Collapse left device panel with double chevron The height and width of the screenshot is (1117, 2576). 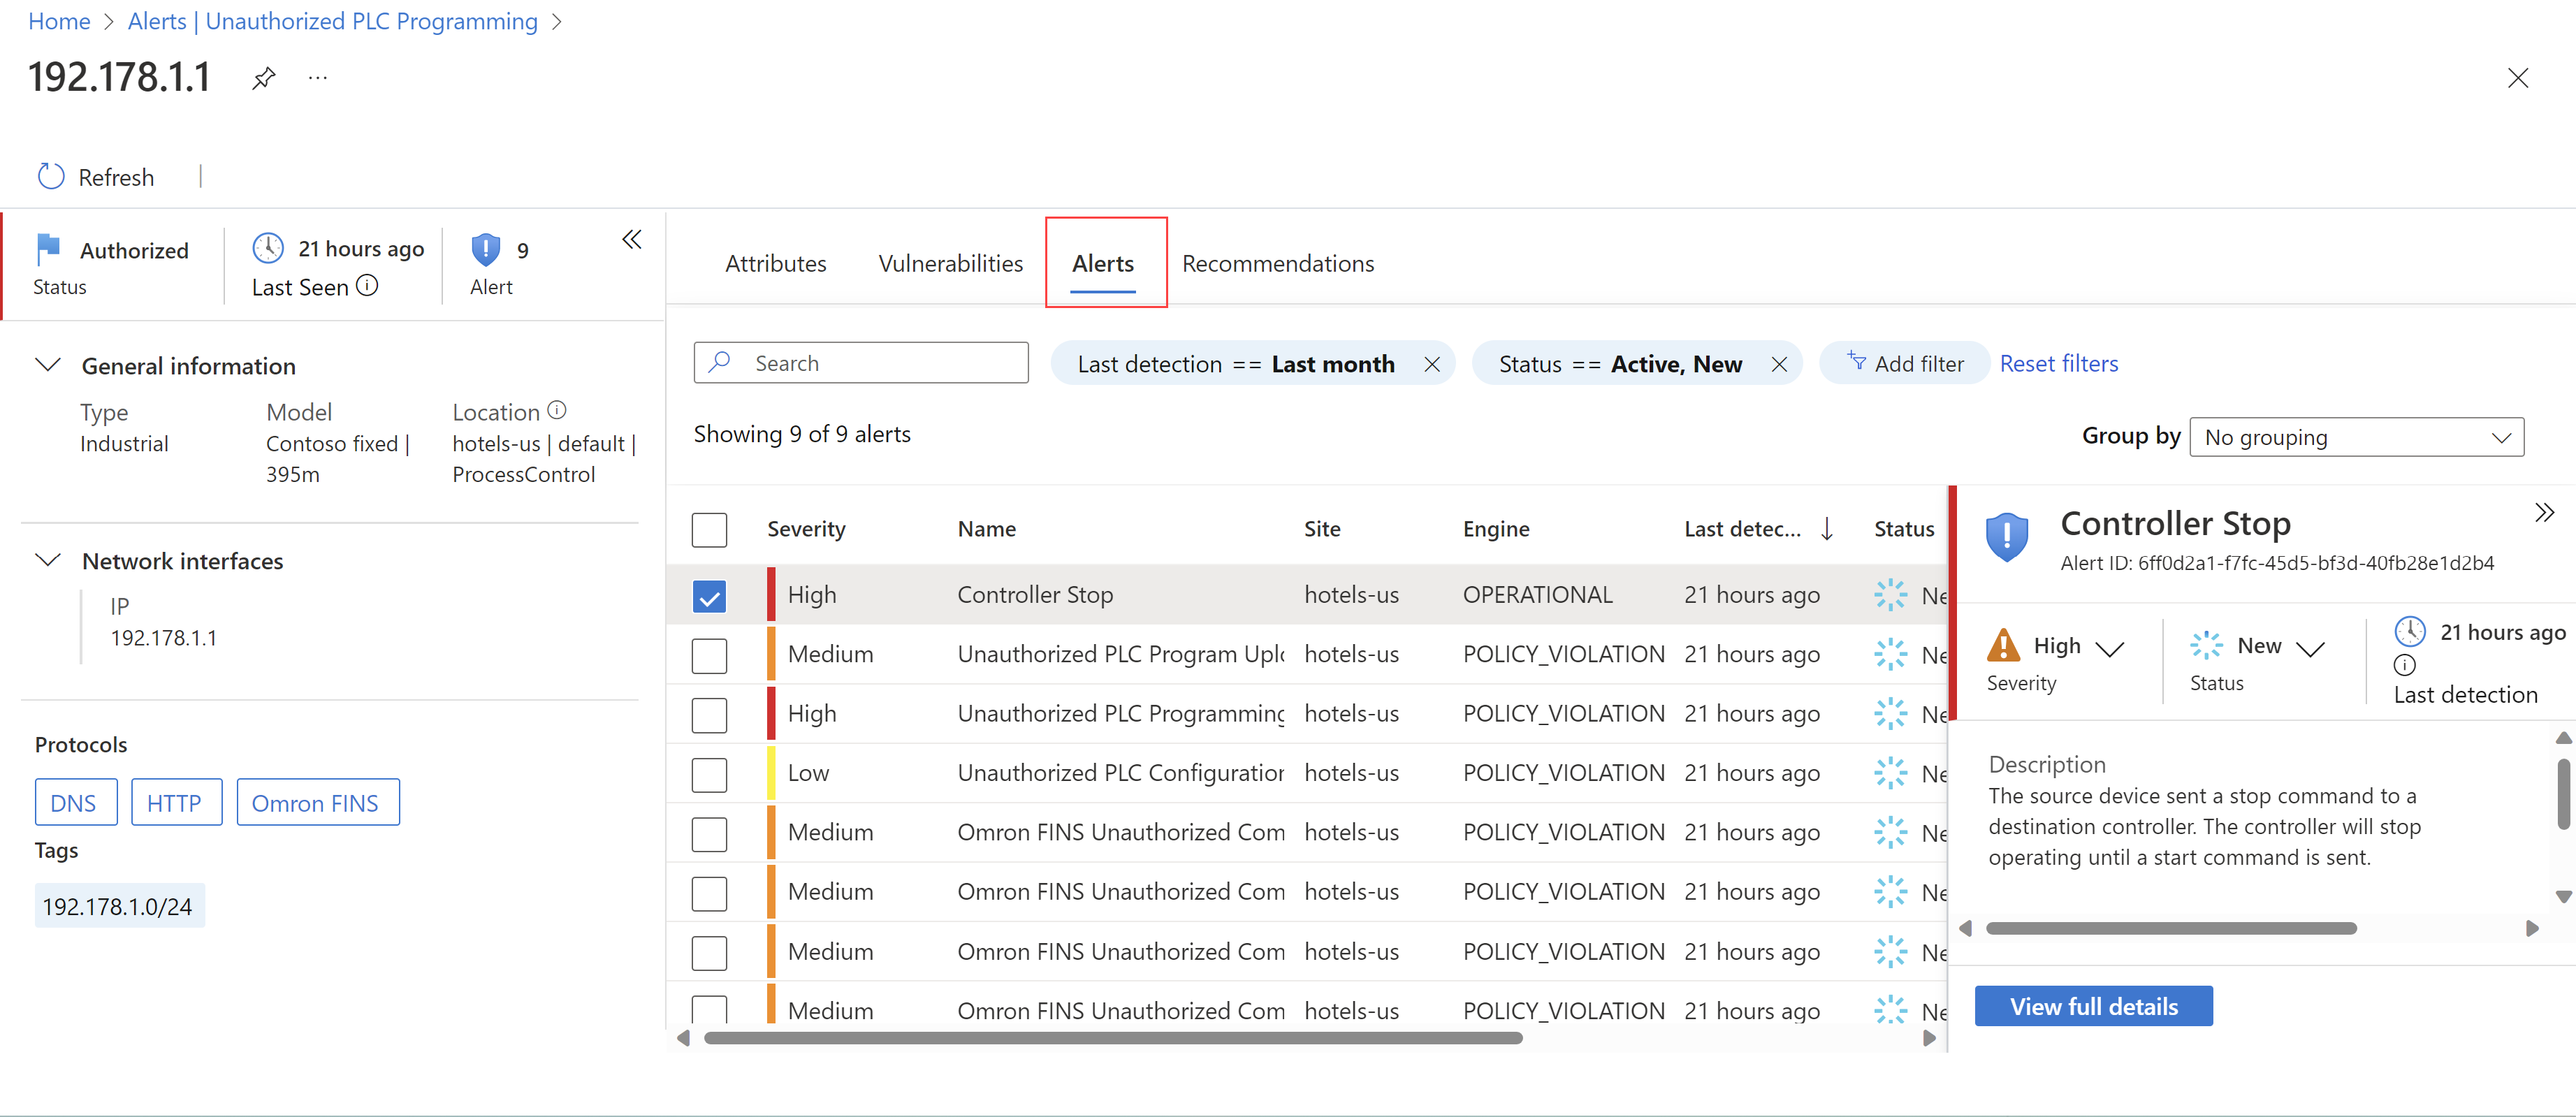[632, 240]
